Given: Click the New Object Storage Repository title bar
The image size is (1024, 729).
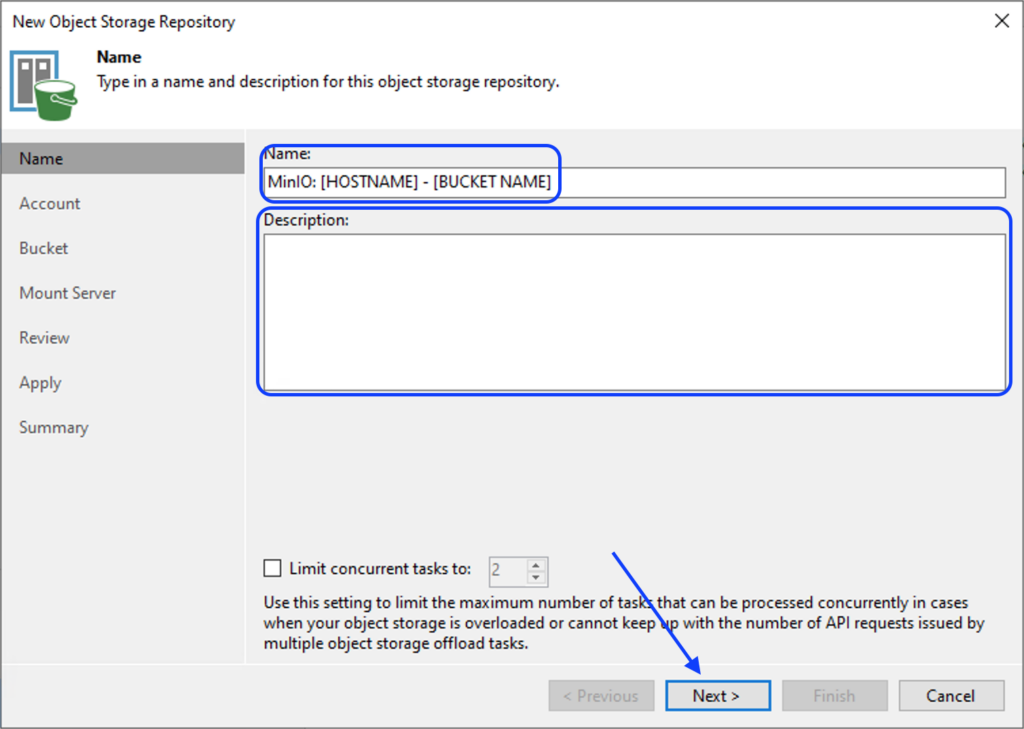Looking at the screenshot, I should [x=400, y=20].
